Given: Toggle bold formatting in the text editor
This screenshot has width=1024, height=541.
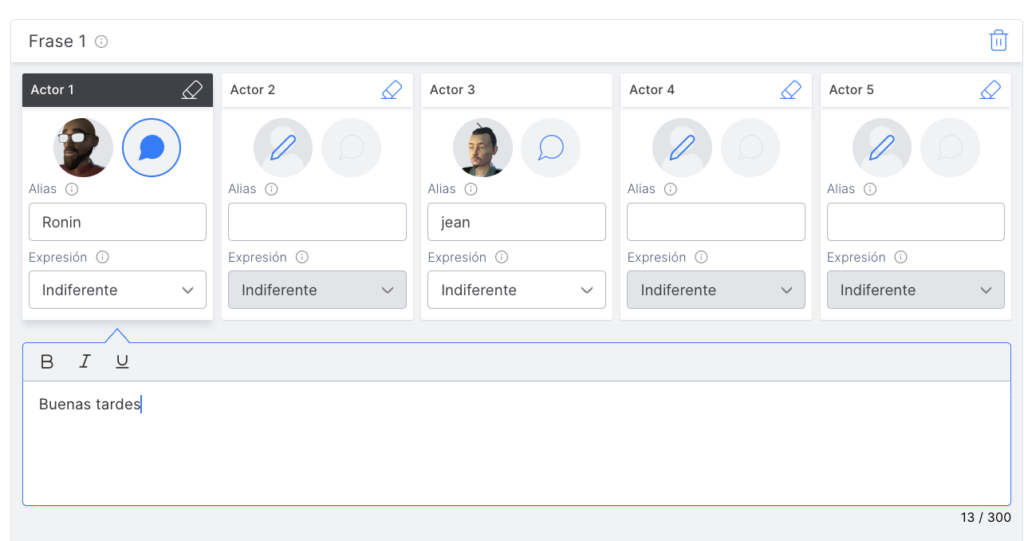Looking at the screenshot, I should (47, 362).
